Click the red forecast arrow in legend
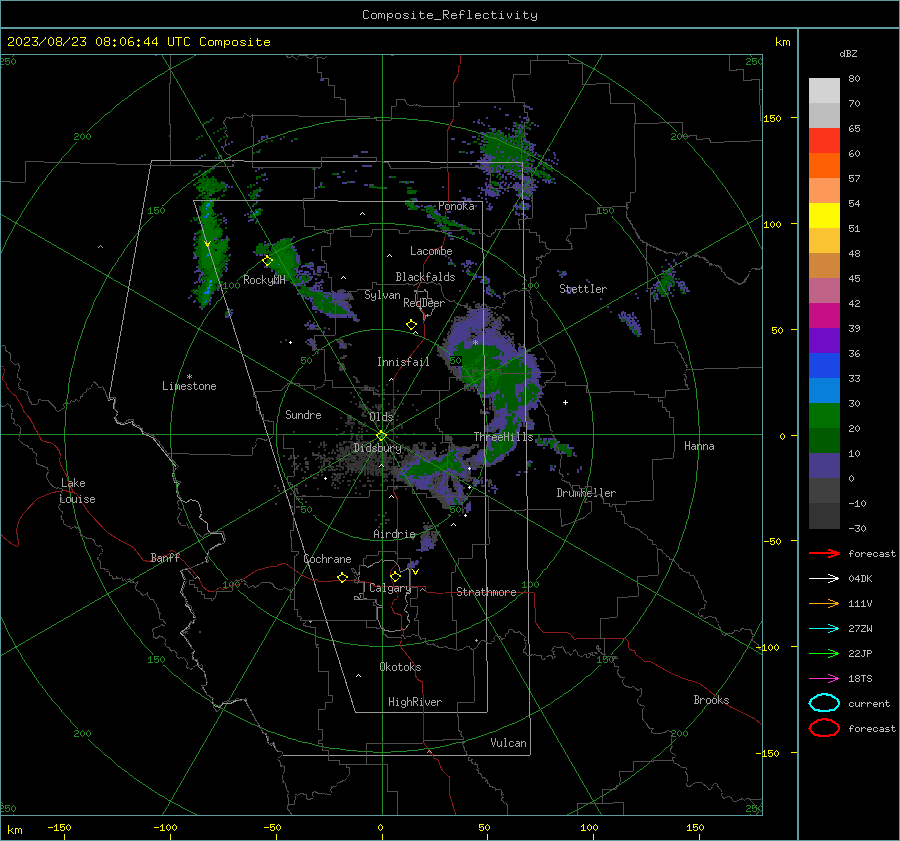Screen dimensions: 900x841 coord(824,553)
